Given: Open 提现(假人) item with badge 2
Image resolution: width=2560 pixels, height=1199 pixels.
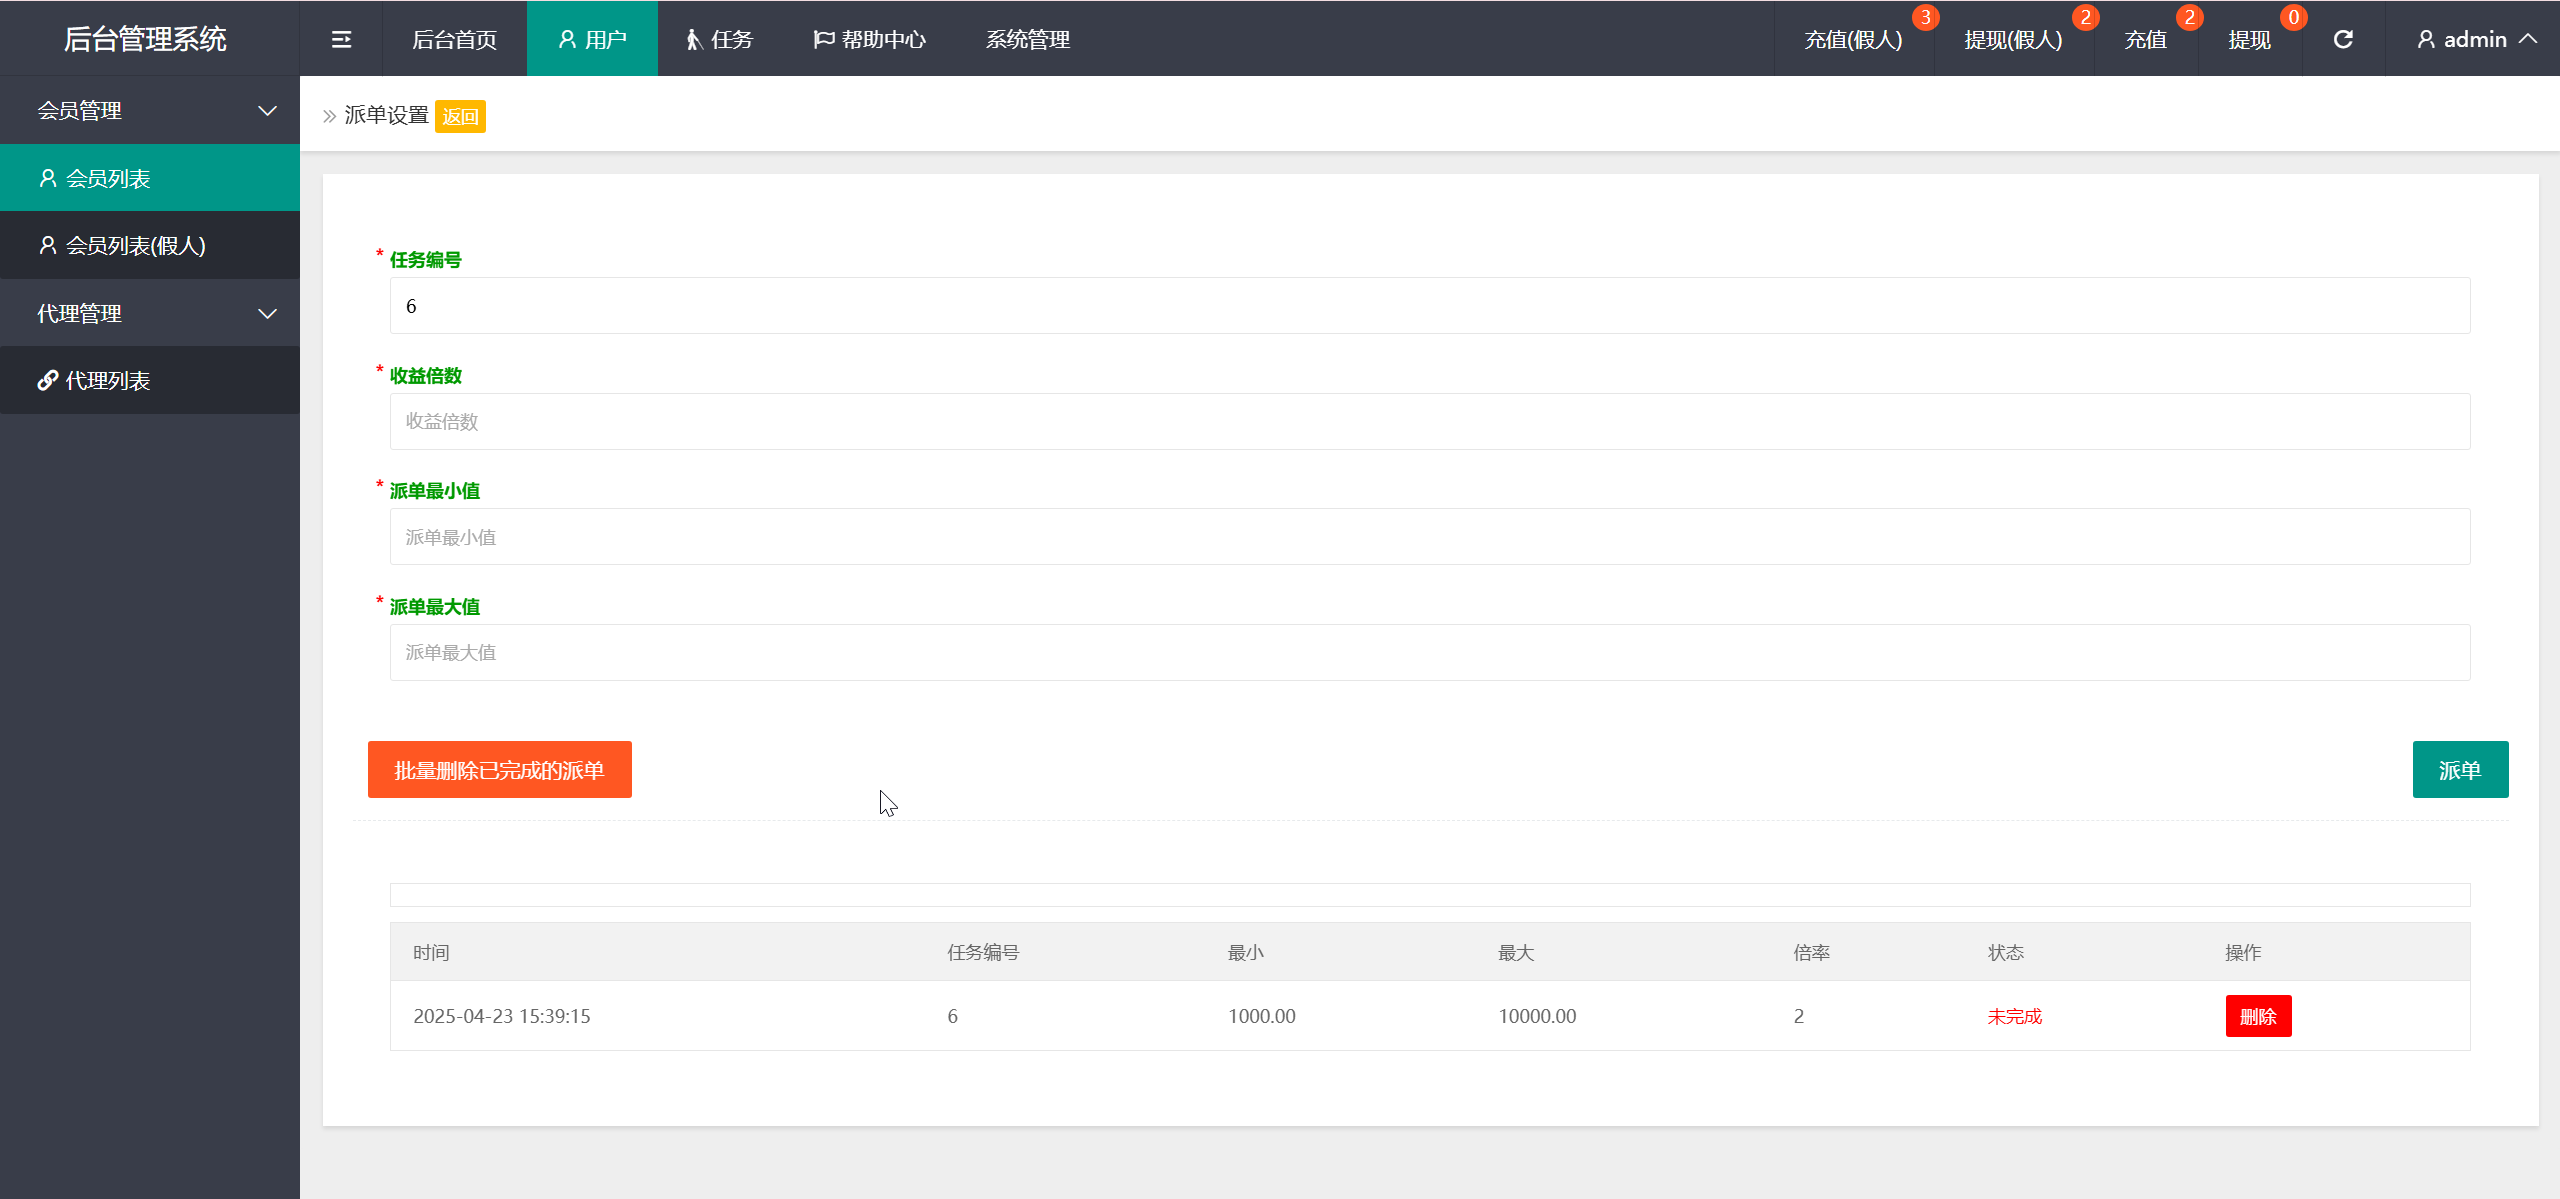Looking at the screenshot, I should pyautogui.click(x=2013, y=39).
